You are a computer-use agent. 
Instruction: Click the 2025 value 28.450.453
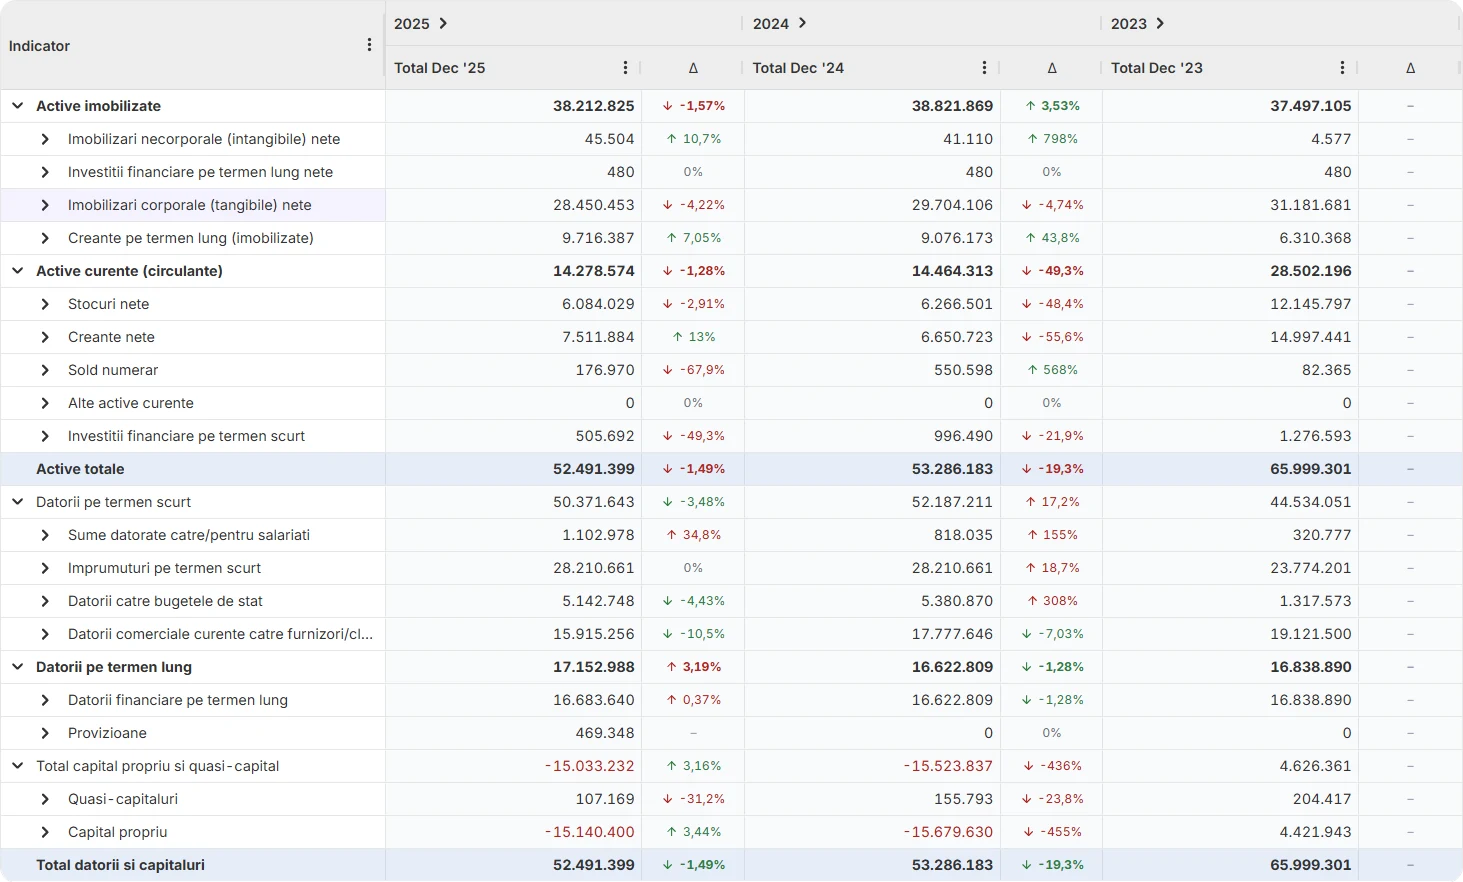tap(594, 205)
